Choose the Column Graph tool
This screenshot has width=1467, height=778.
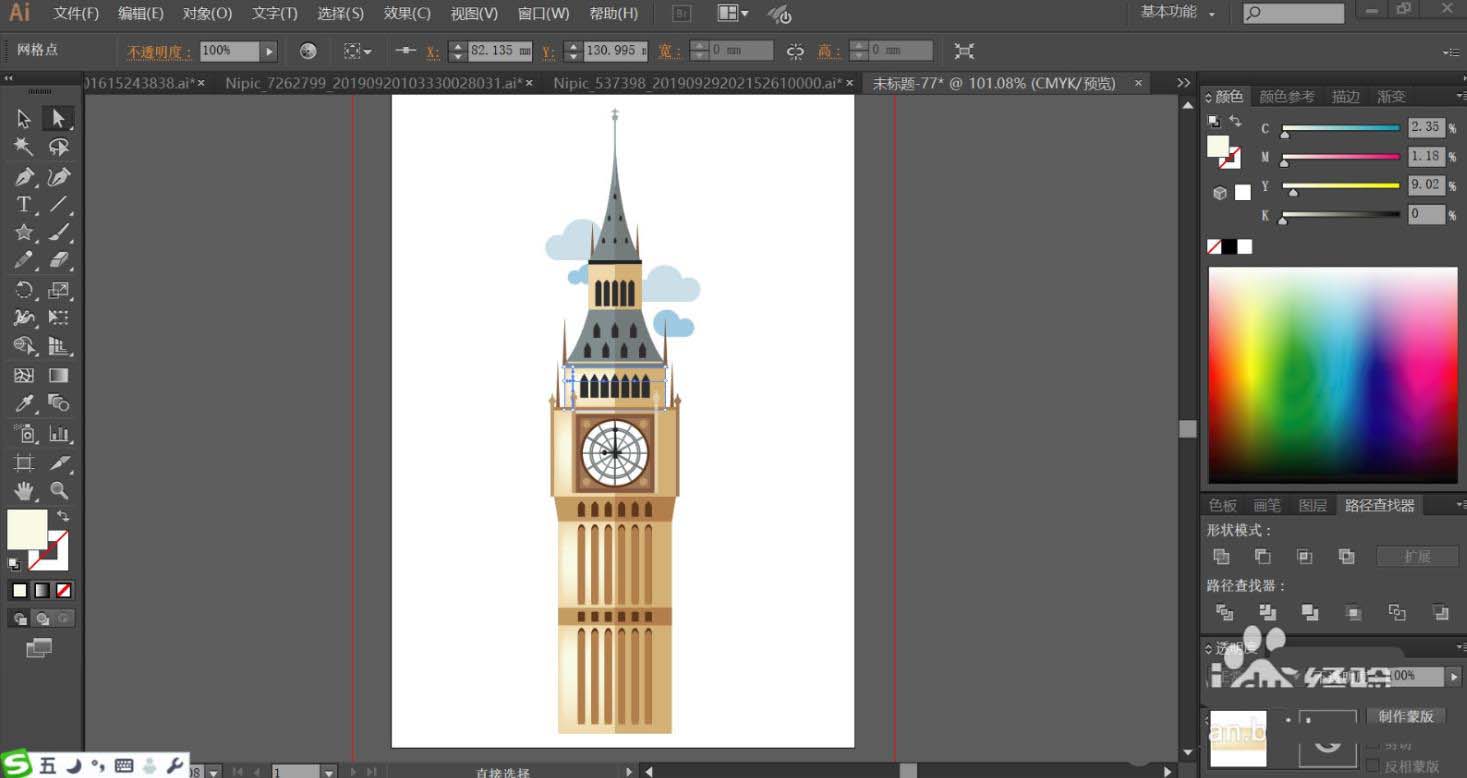58,434
